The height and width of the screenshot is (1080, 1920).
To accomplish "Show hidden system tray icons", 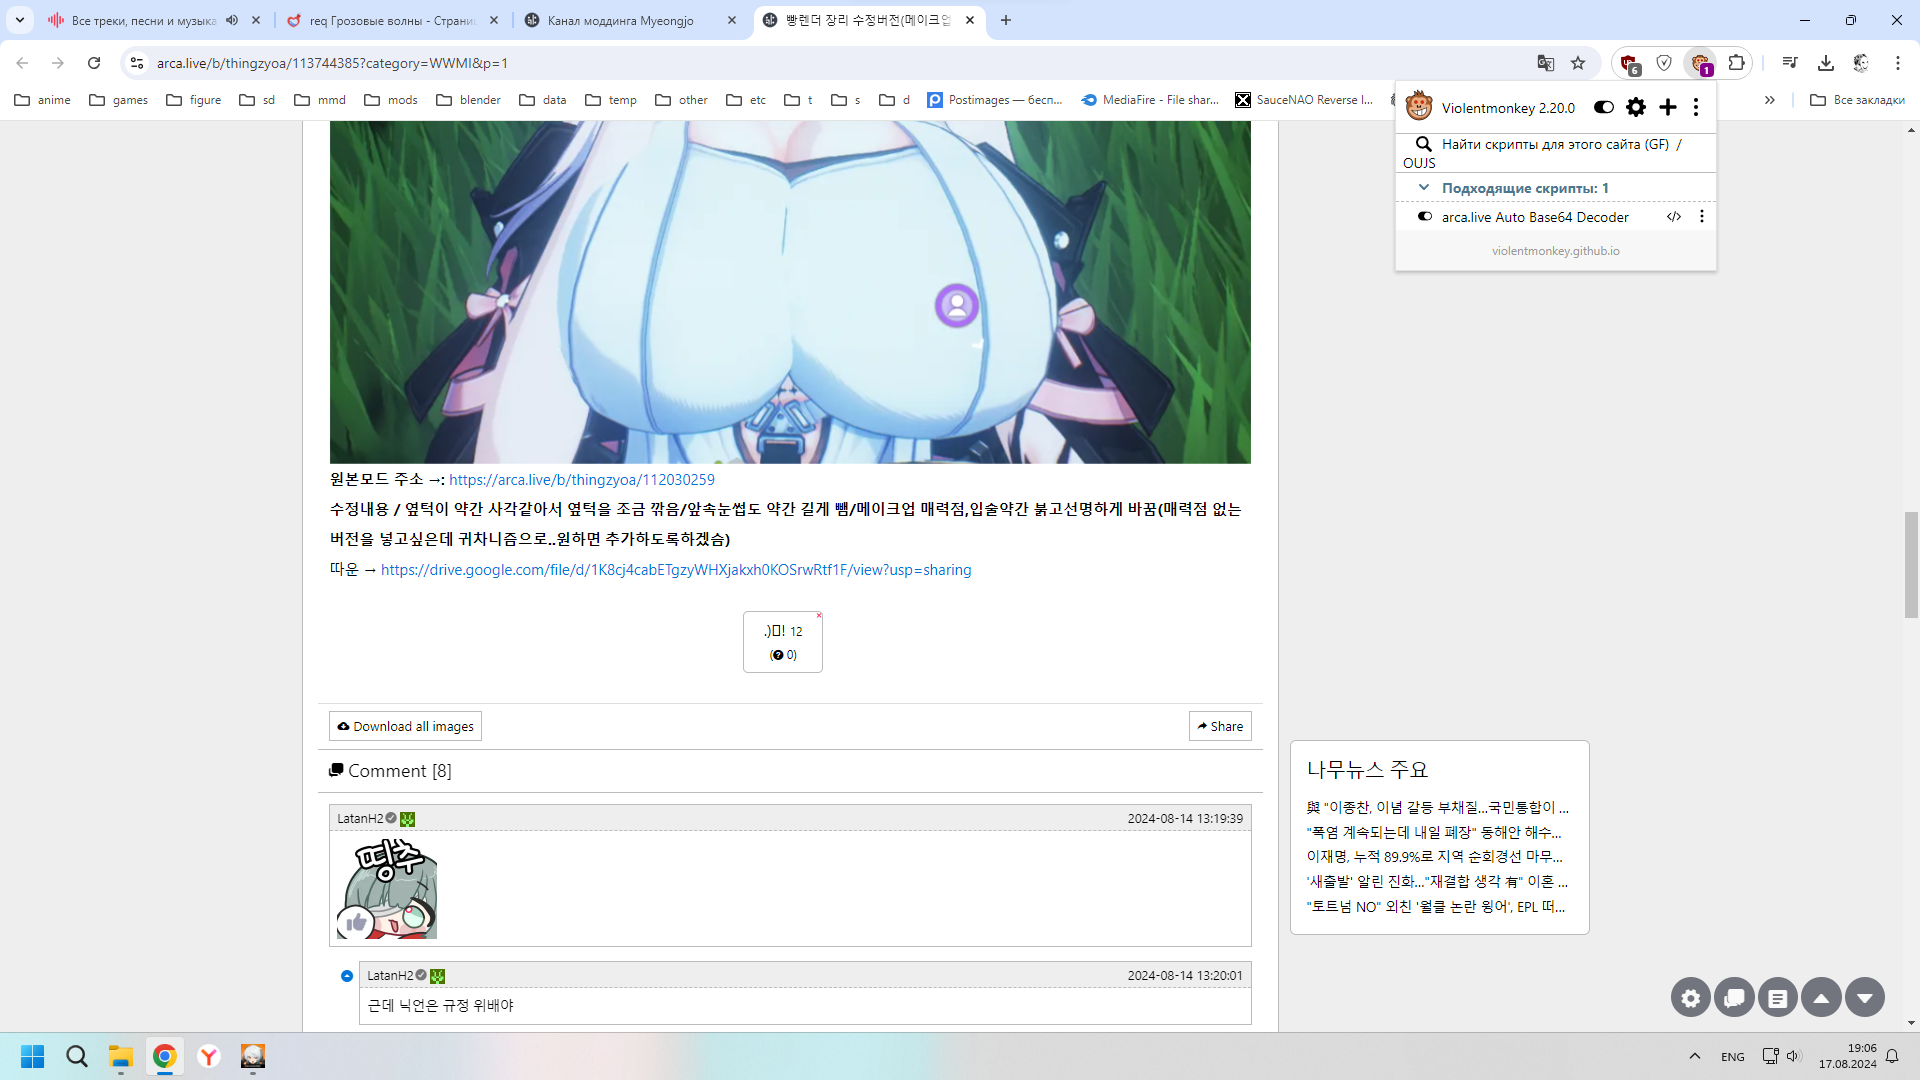I will [x=1694, y=1056].
